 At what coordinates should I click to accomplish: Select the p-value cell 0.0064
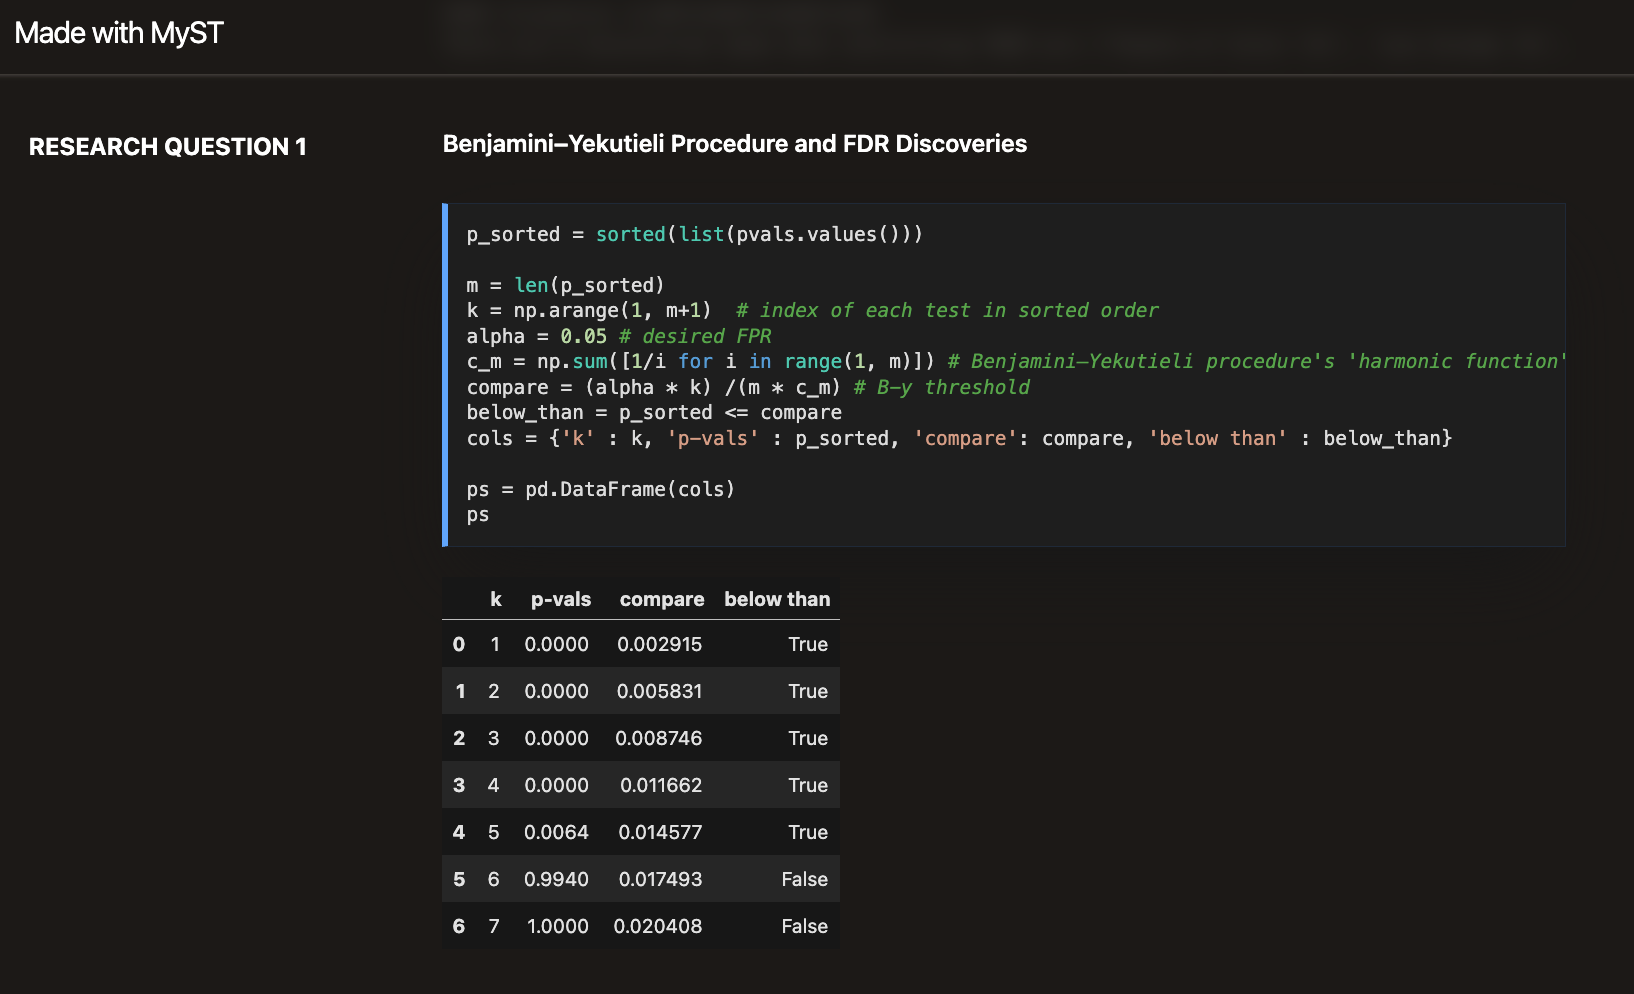pyautogui.click(x=556, y=832)
